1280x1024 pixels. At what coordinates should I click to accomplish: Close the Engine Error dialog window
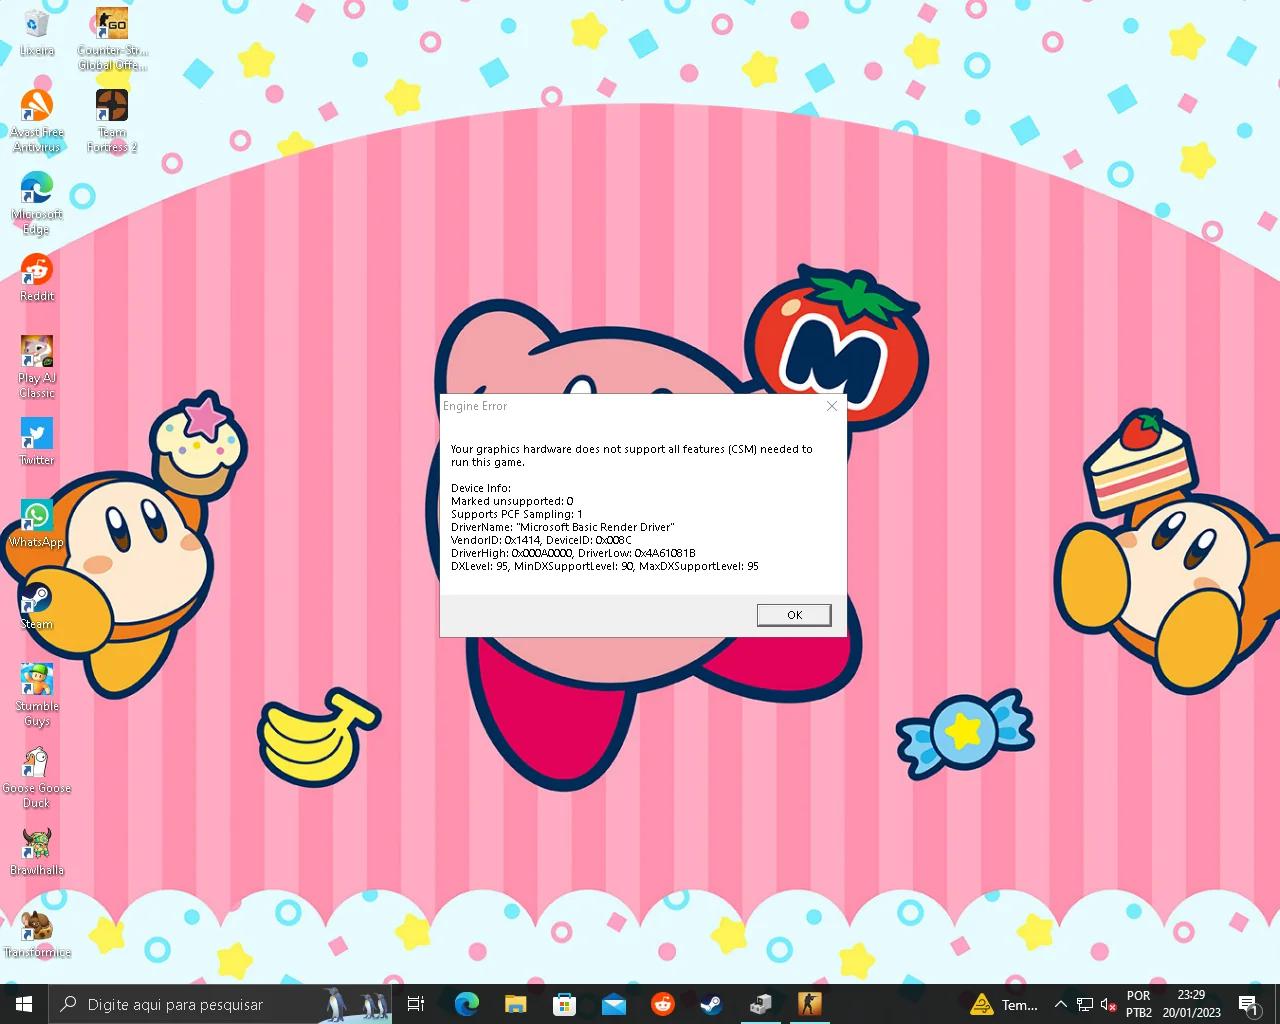832,406
